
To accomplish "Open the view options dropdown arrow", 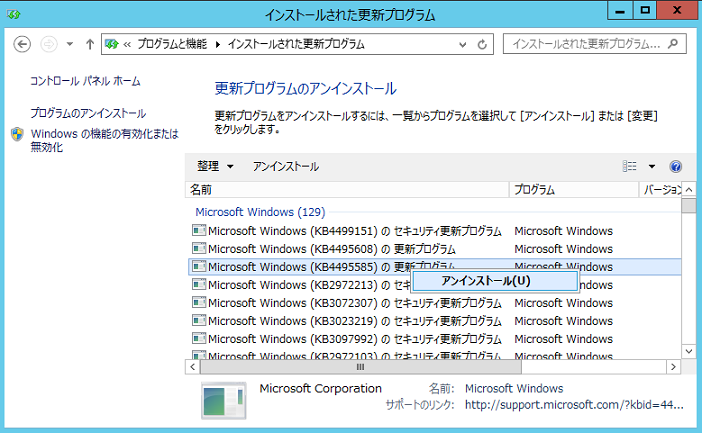I will pos(652,167).
